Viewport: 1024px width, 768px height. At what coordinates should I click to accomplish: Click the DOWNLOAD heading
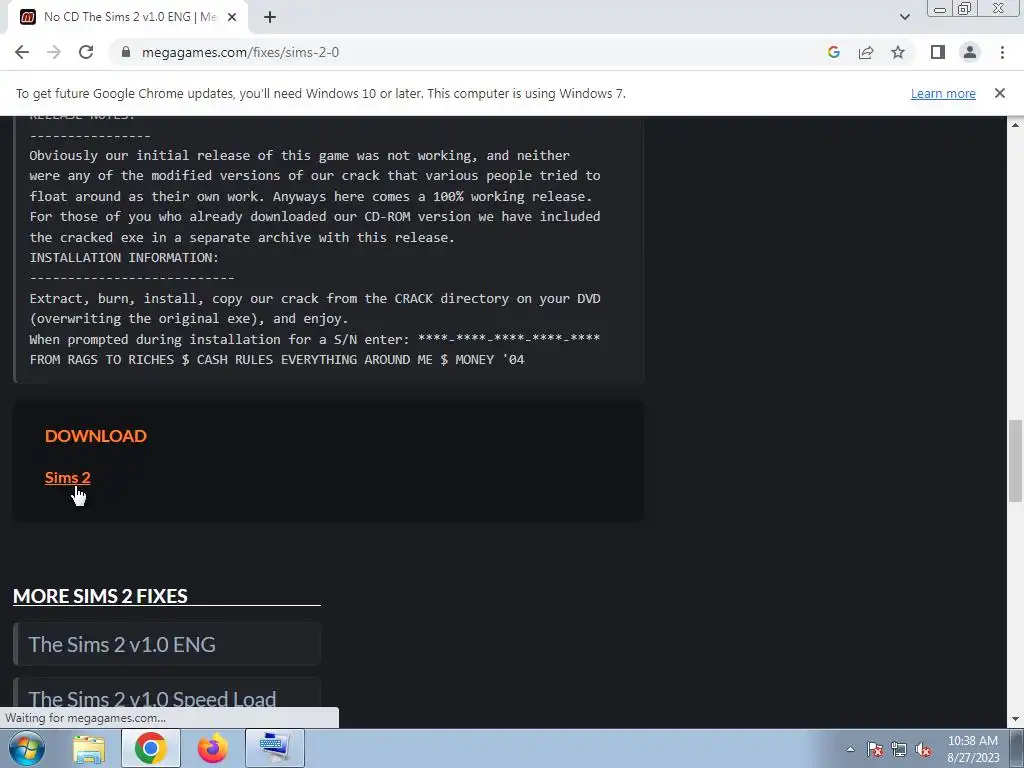click(x=96, y=436)
